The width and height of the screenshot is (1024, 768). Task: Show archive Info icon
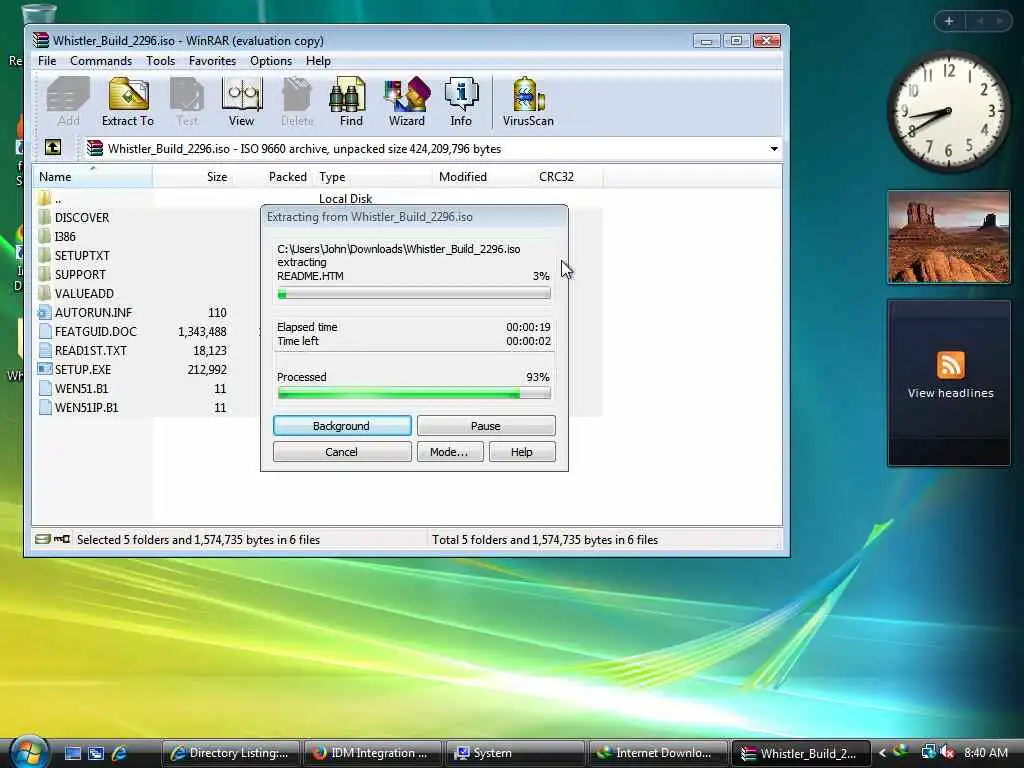[x=461, y=101]
